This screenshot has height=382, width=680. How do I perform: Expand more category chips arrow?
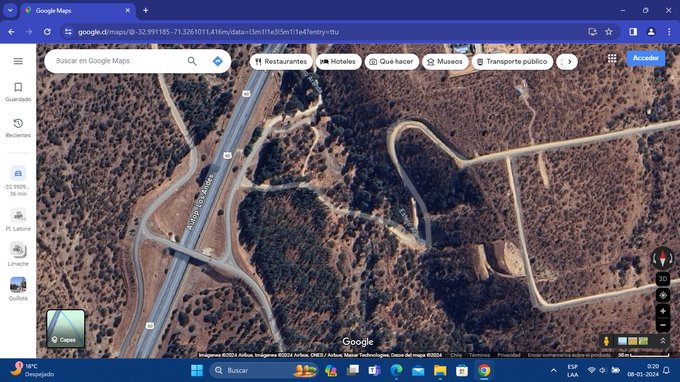click(x=569, y=62)
